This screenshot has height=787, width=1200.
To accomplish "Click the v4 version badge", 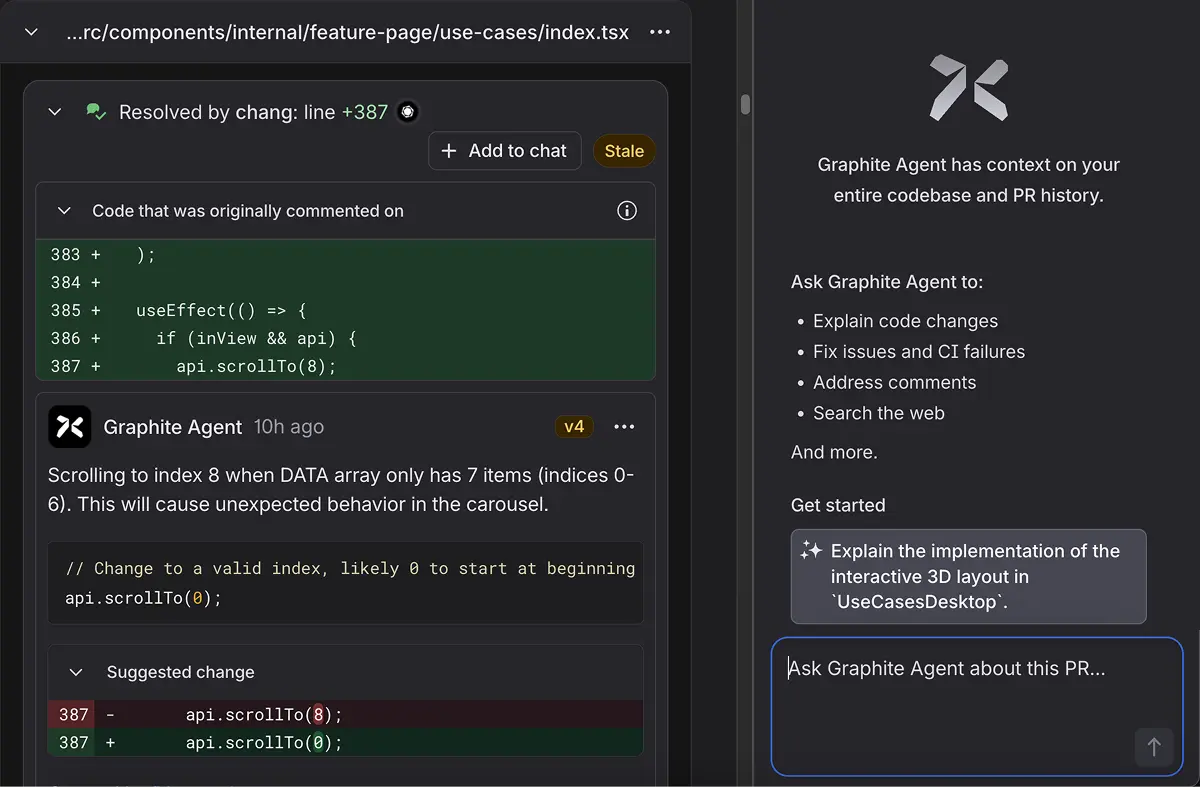I will 574,427.
